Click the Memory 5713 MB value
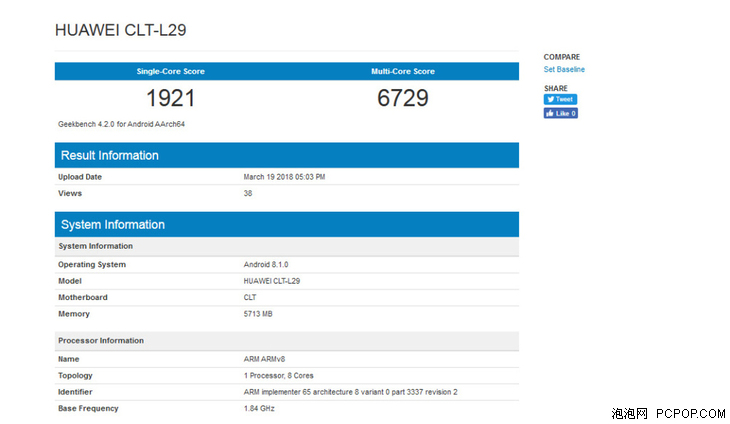The height and width of the screenshot is (424, 730). click(x=257, y=314)
